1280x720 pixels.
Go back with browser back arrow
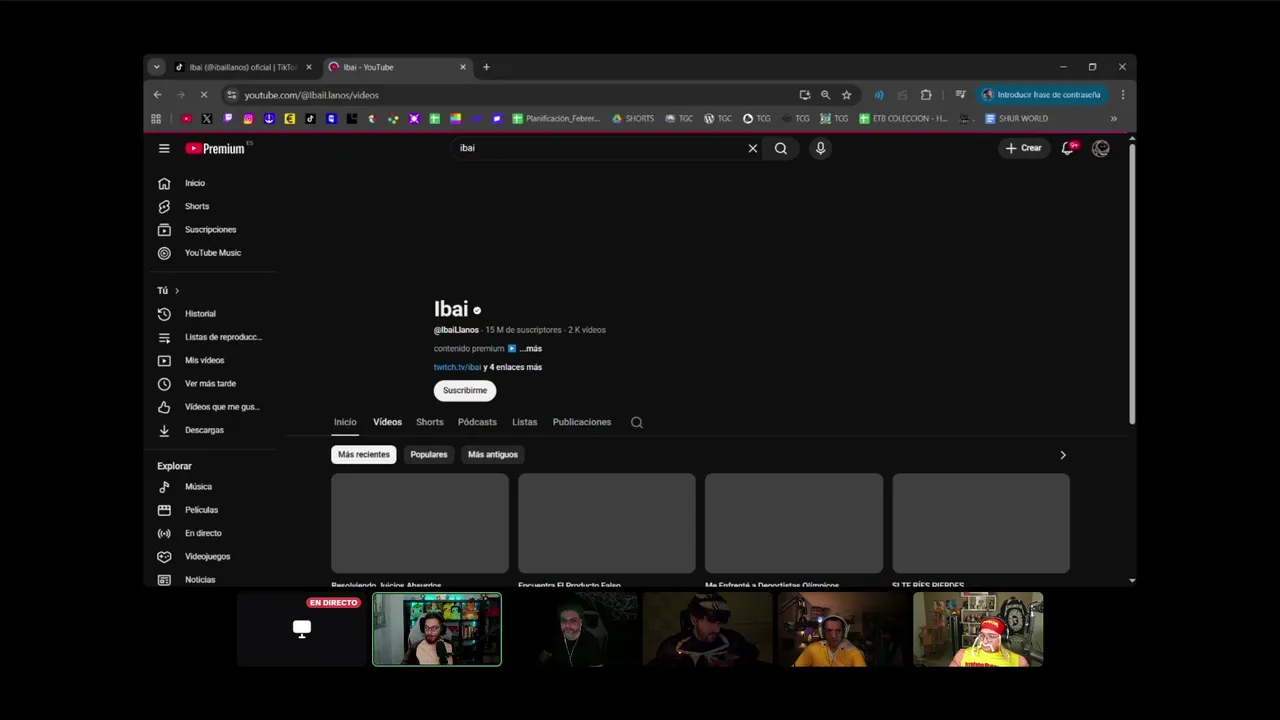pyautogui.click(x=157, y=95)
